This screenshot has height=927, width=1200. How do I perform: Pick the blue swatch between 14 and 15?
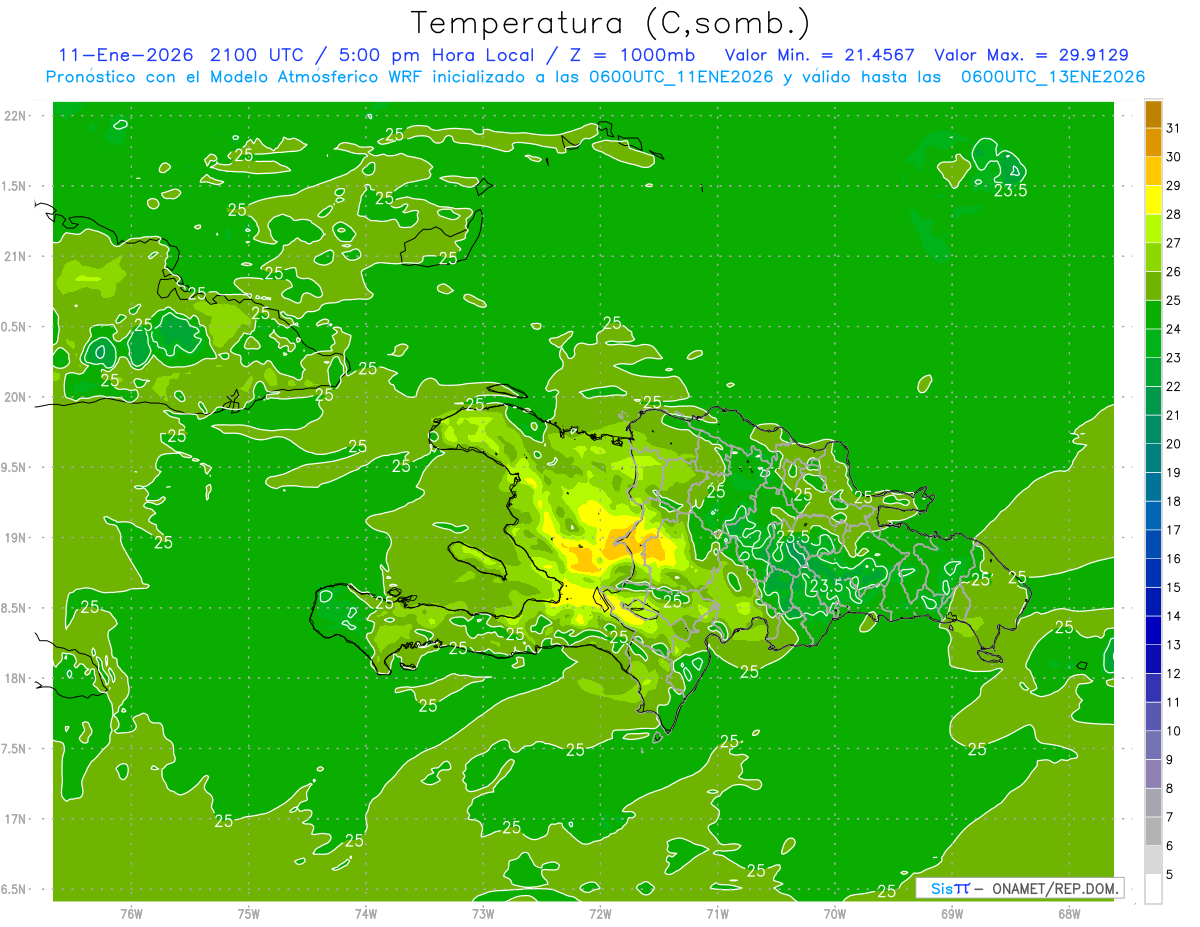[1153, 602]
